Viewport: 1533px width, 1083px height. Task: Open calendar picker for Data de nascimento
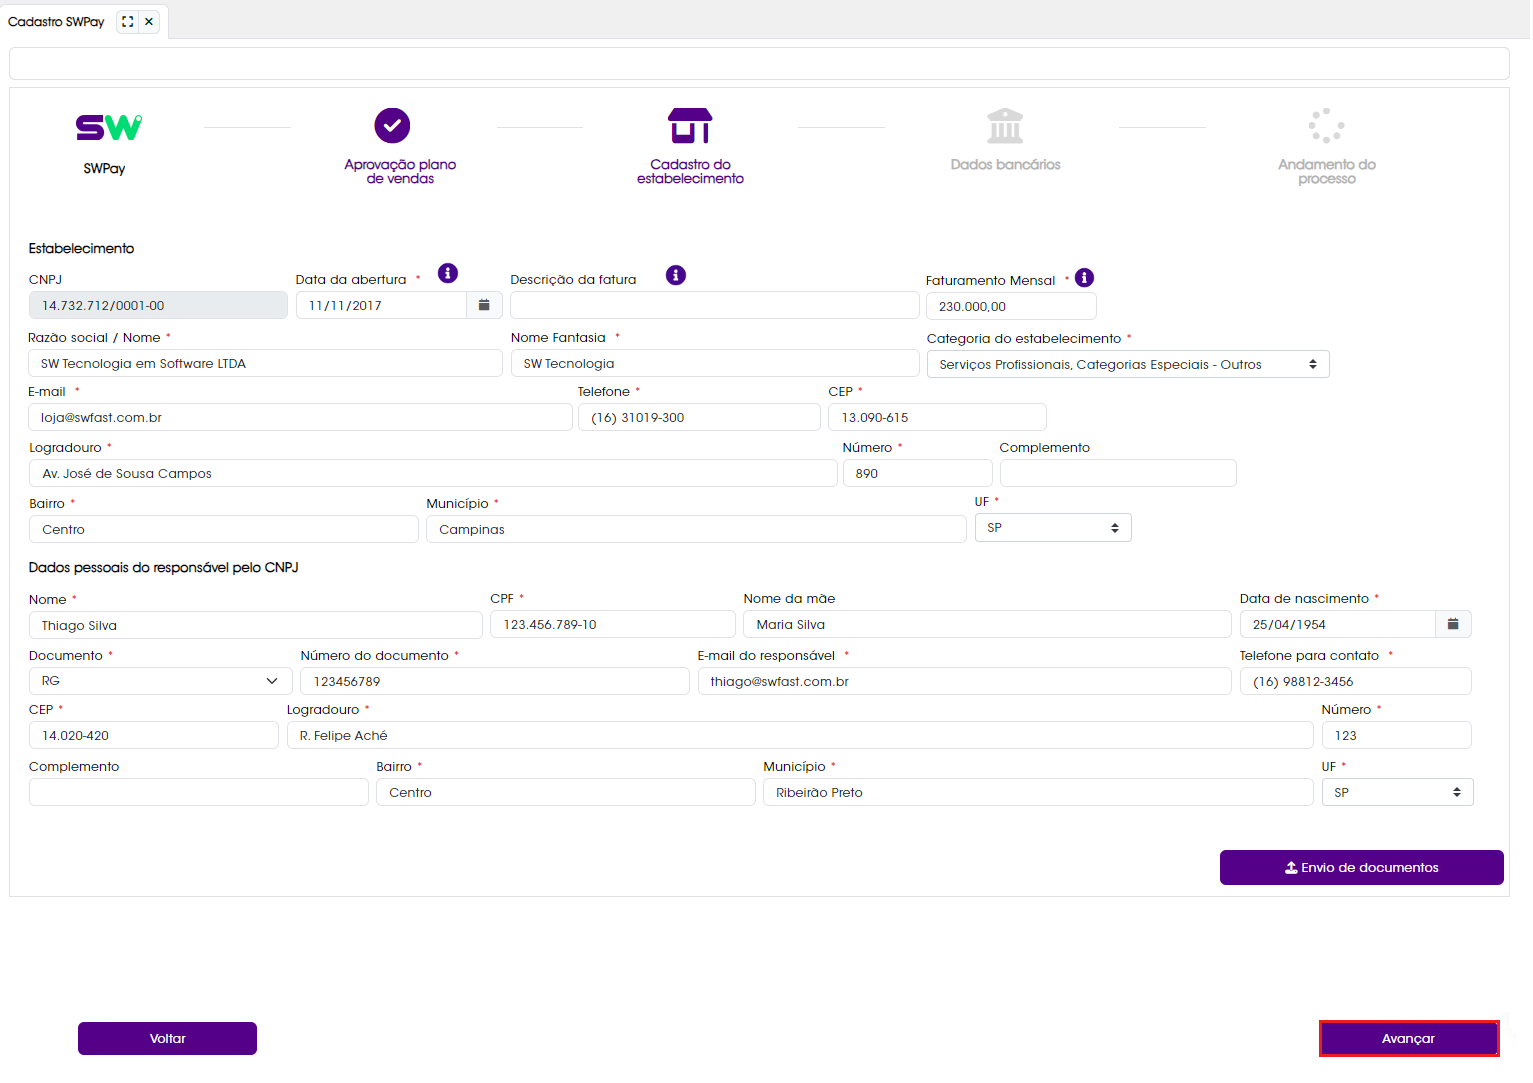(x=1453, y=624)
